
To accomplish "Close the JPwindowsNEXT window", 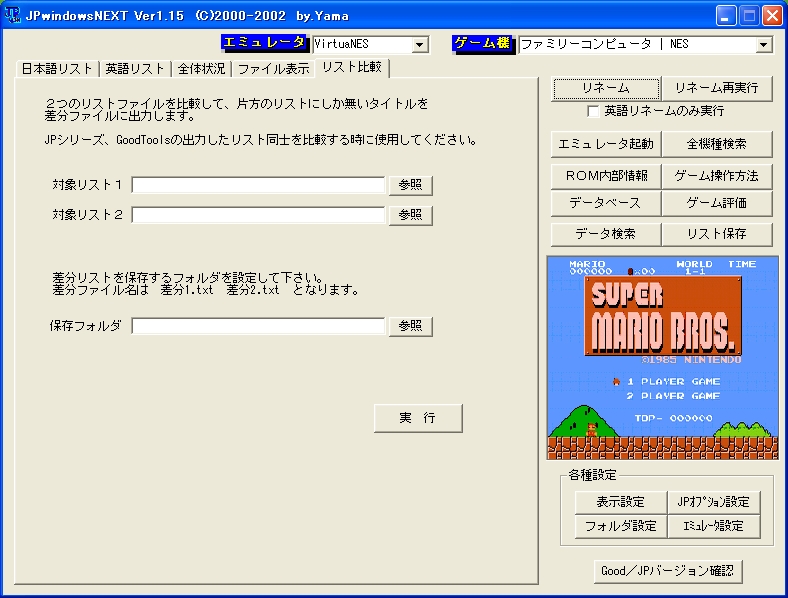I will click(772, 16).
